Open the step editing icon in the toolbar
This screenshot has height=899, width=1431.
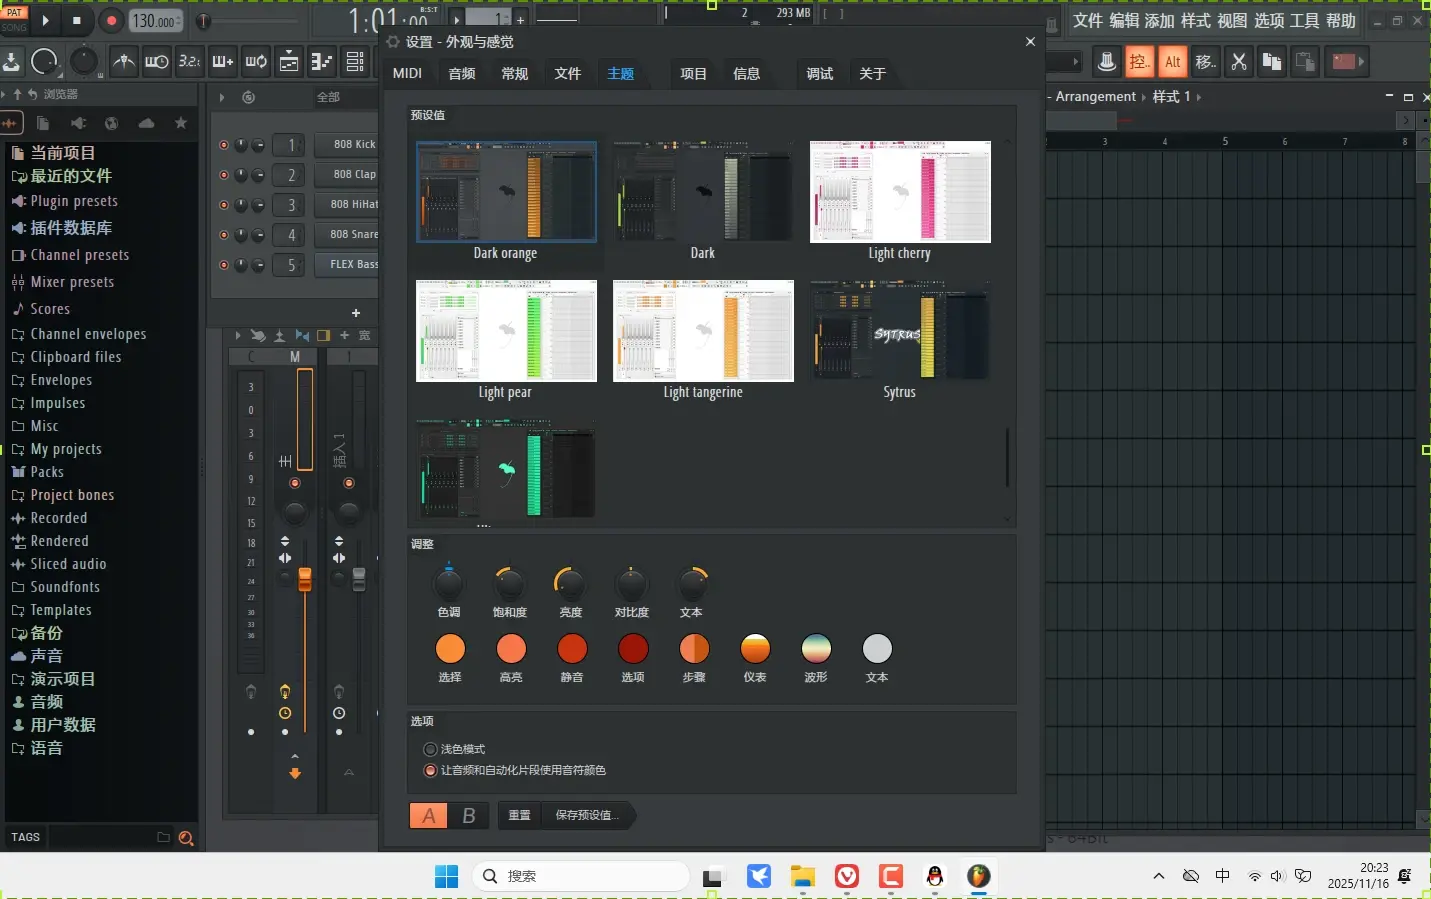322,62
